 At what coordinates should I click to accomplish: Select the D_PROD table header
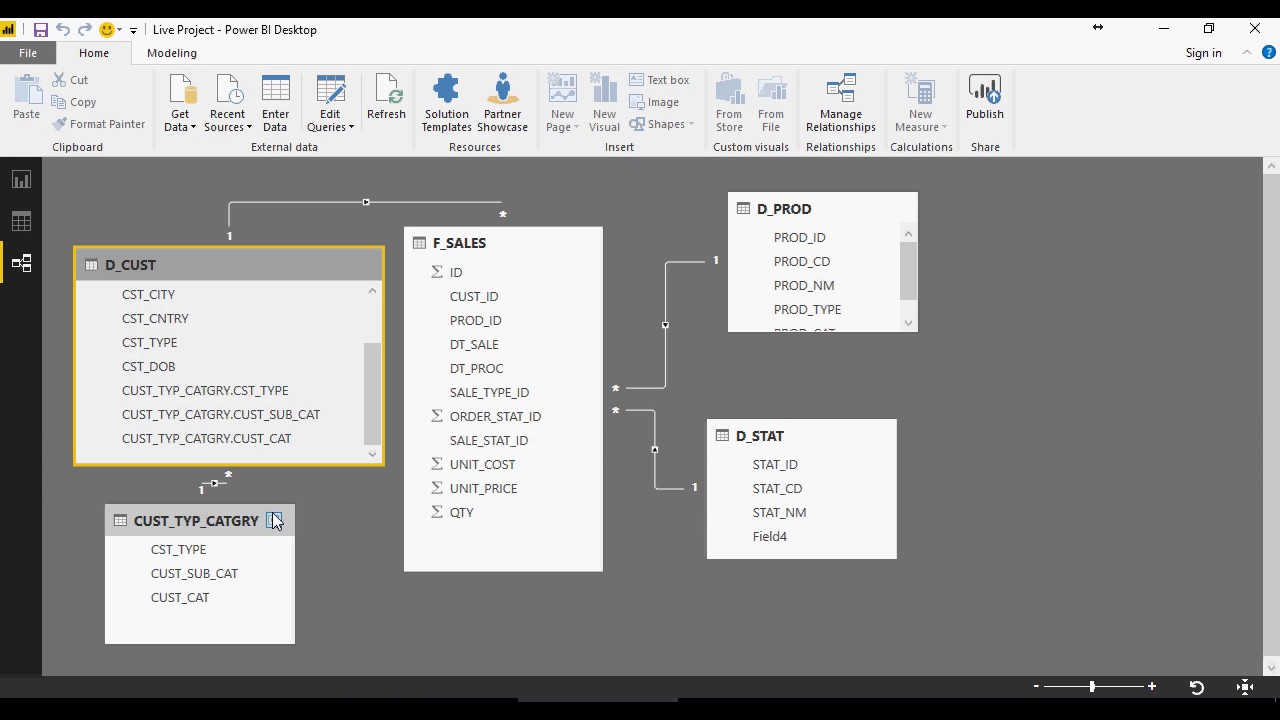click(x=822, y=209)
